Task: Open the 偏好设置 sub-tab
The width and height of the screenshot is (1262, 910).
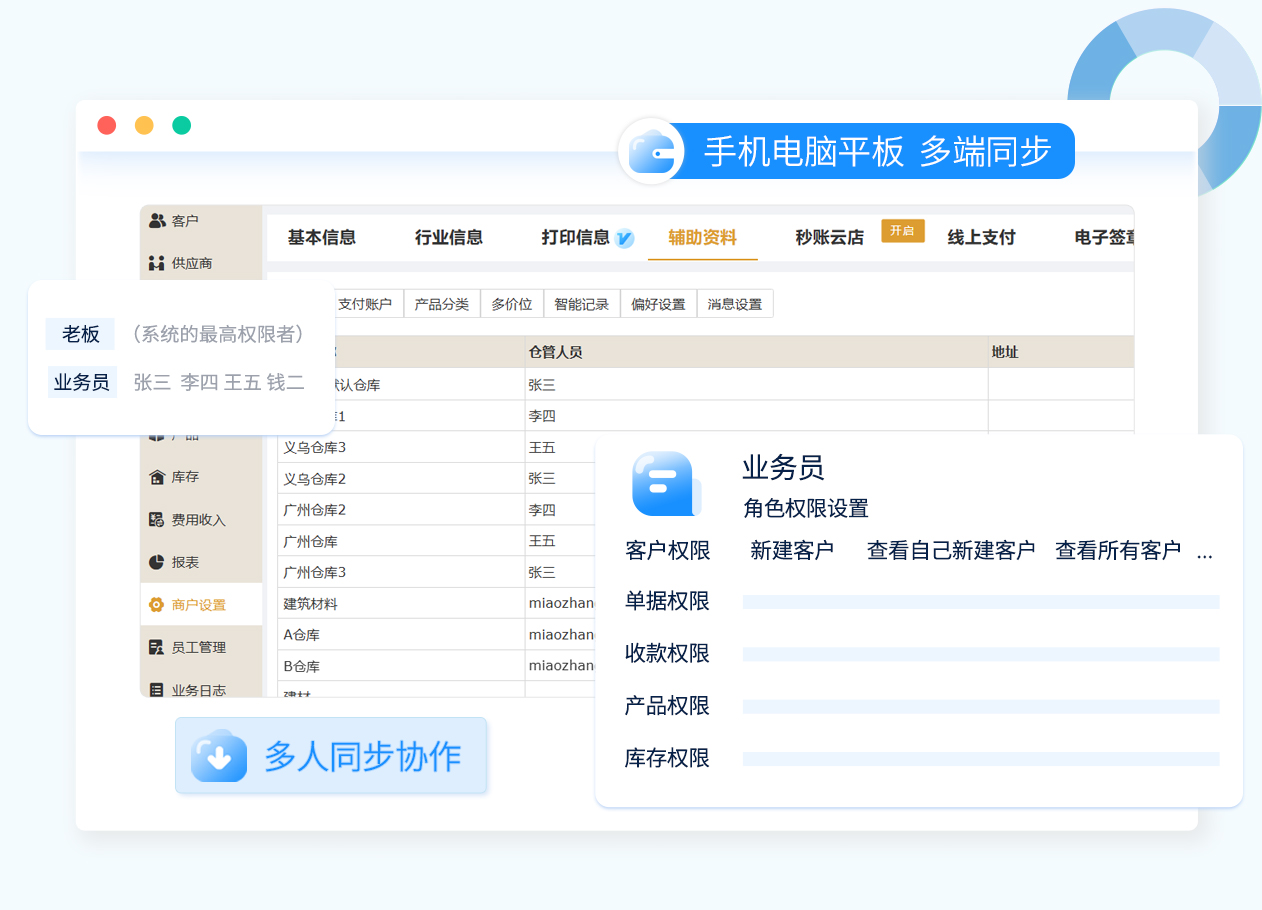Action: (x=658, y=304)
